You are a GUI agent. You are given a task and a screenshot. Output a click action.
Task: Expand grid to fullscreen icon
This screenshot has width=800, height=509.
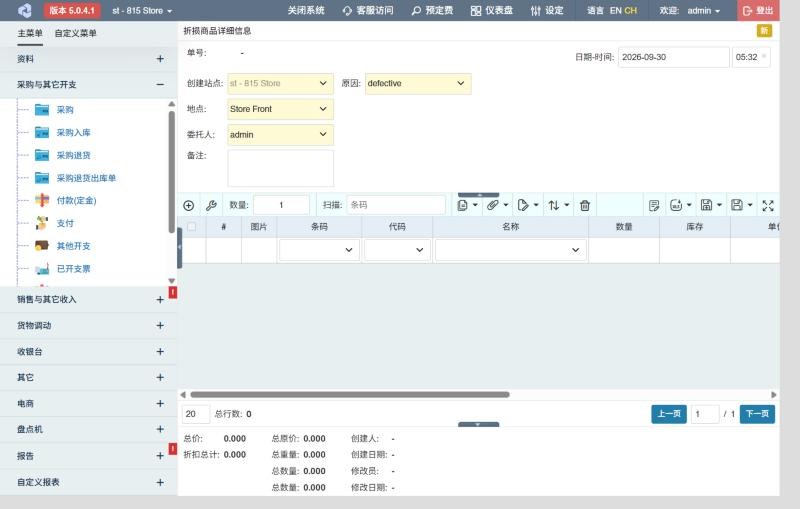[768, 206]
